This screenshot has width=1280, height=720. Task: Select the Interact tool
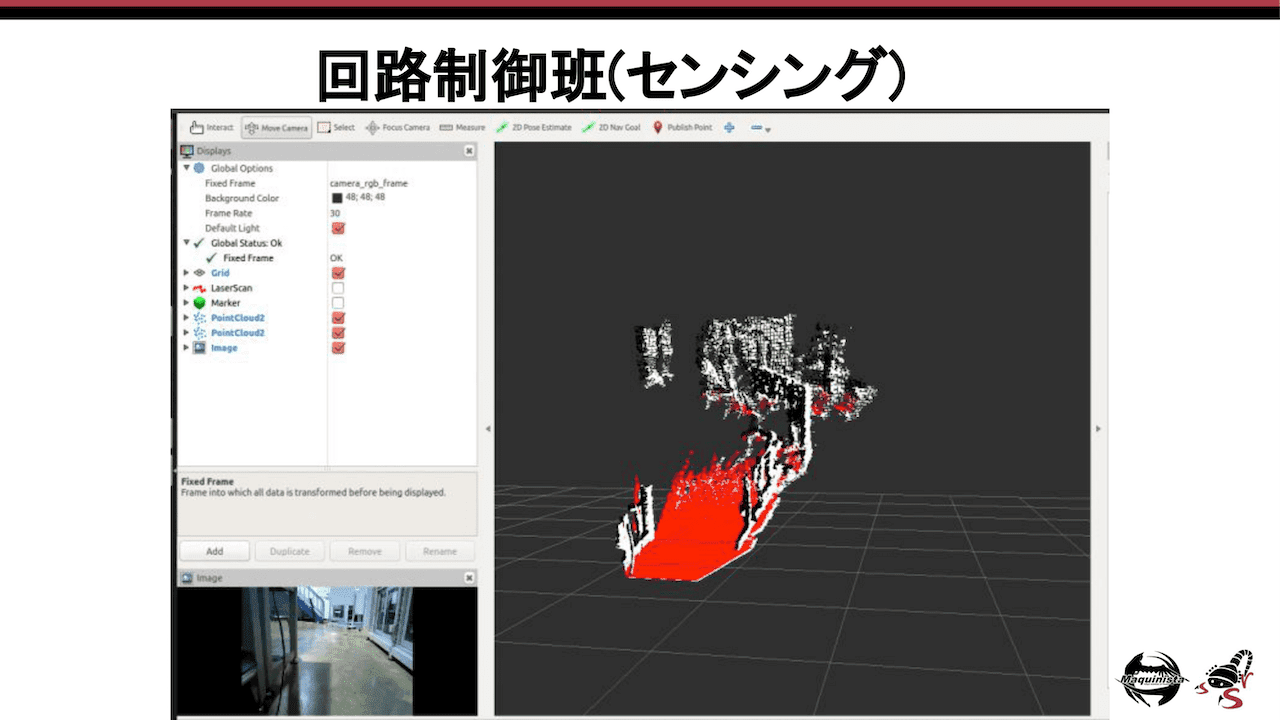tap(211, 128)
